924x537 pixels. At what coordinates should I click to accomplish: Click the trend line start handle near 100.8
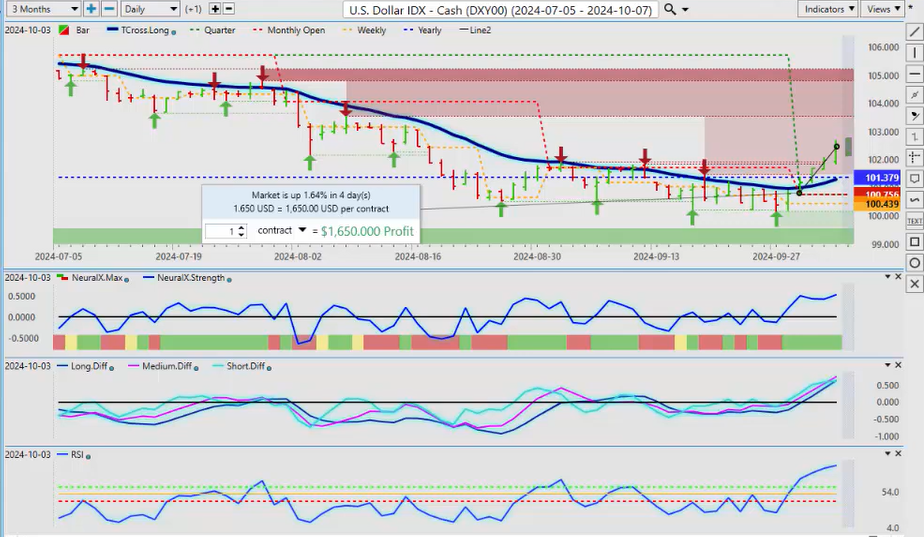pyautogui.click(x=800, y=193)
